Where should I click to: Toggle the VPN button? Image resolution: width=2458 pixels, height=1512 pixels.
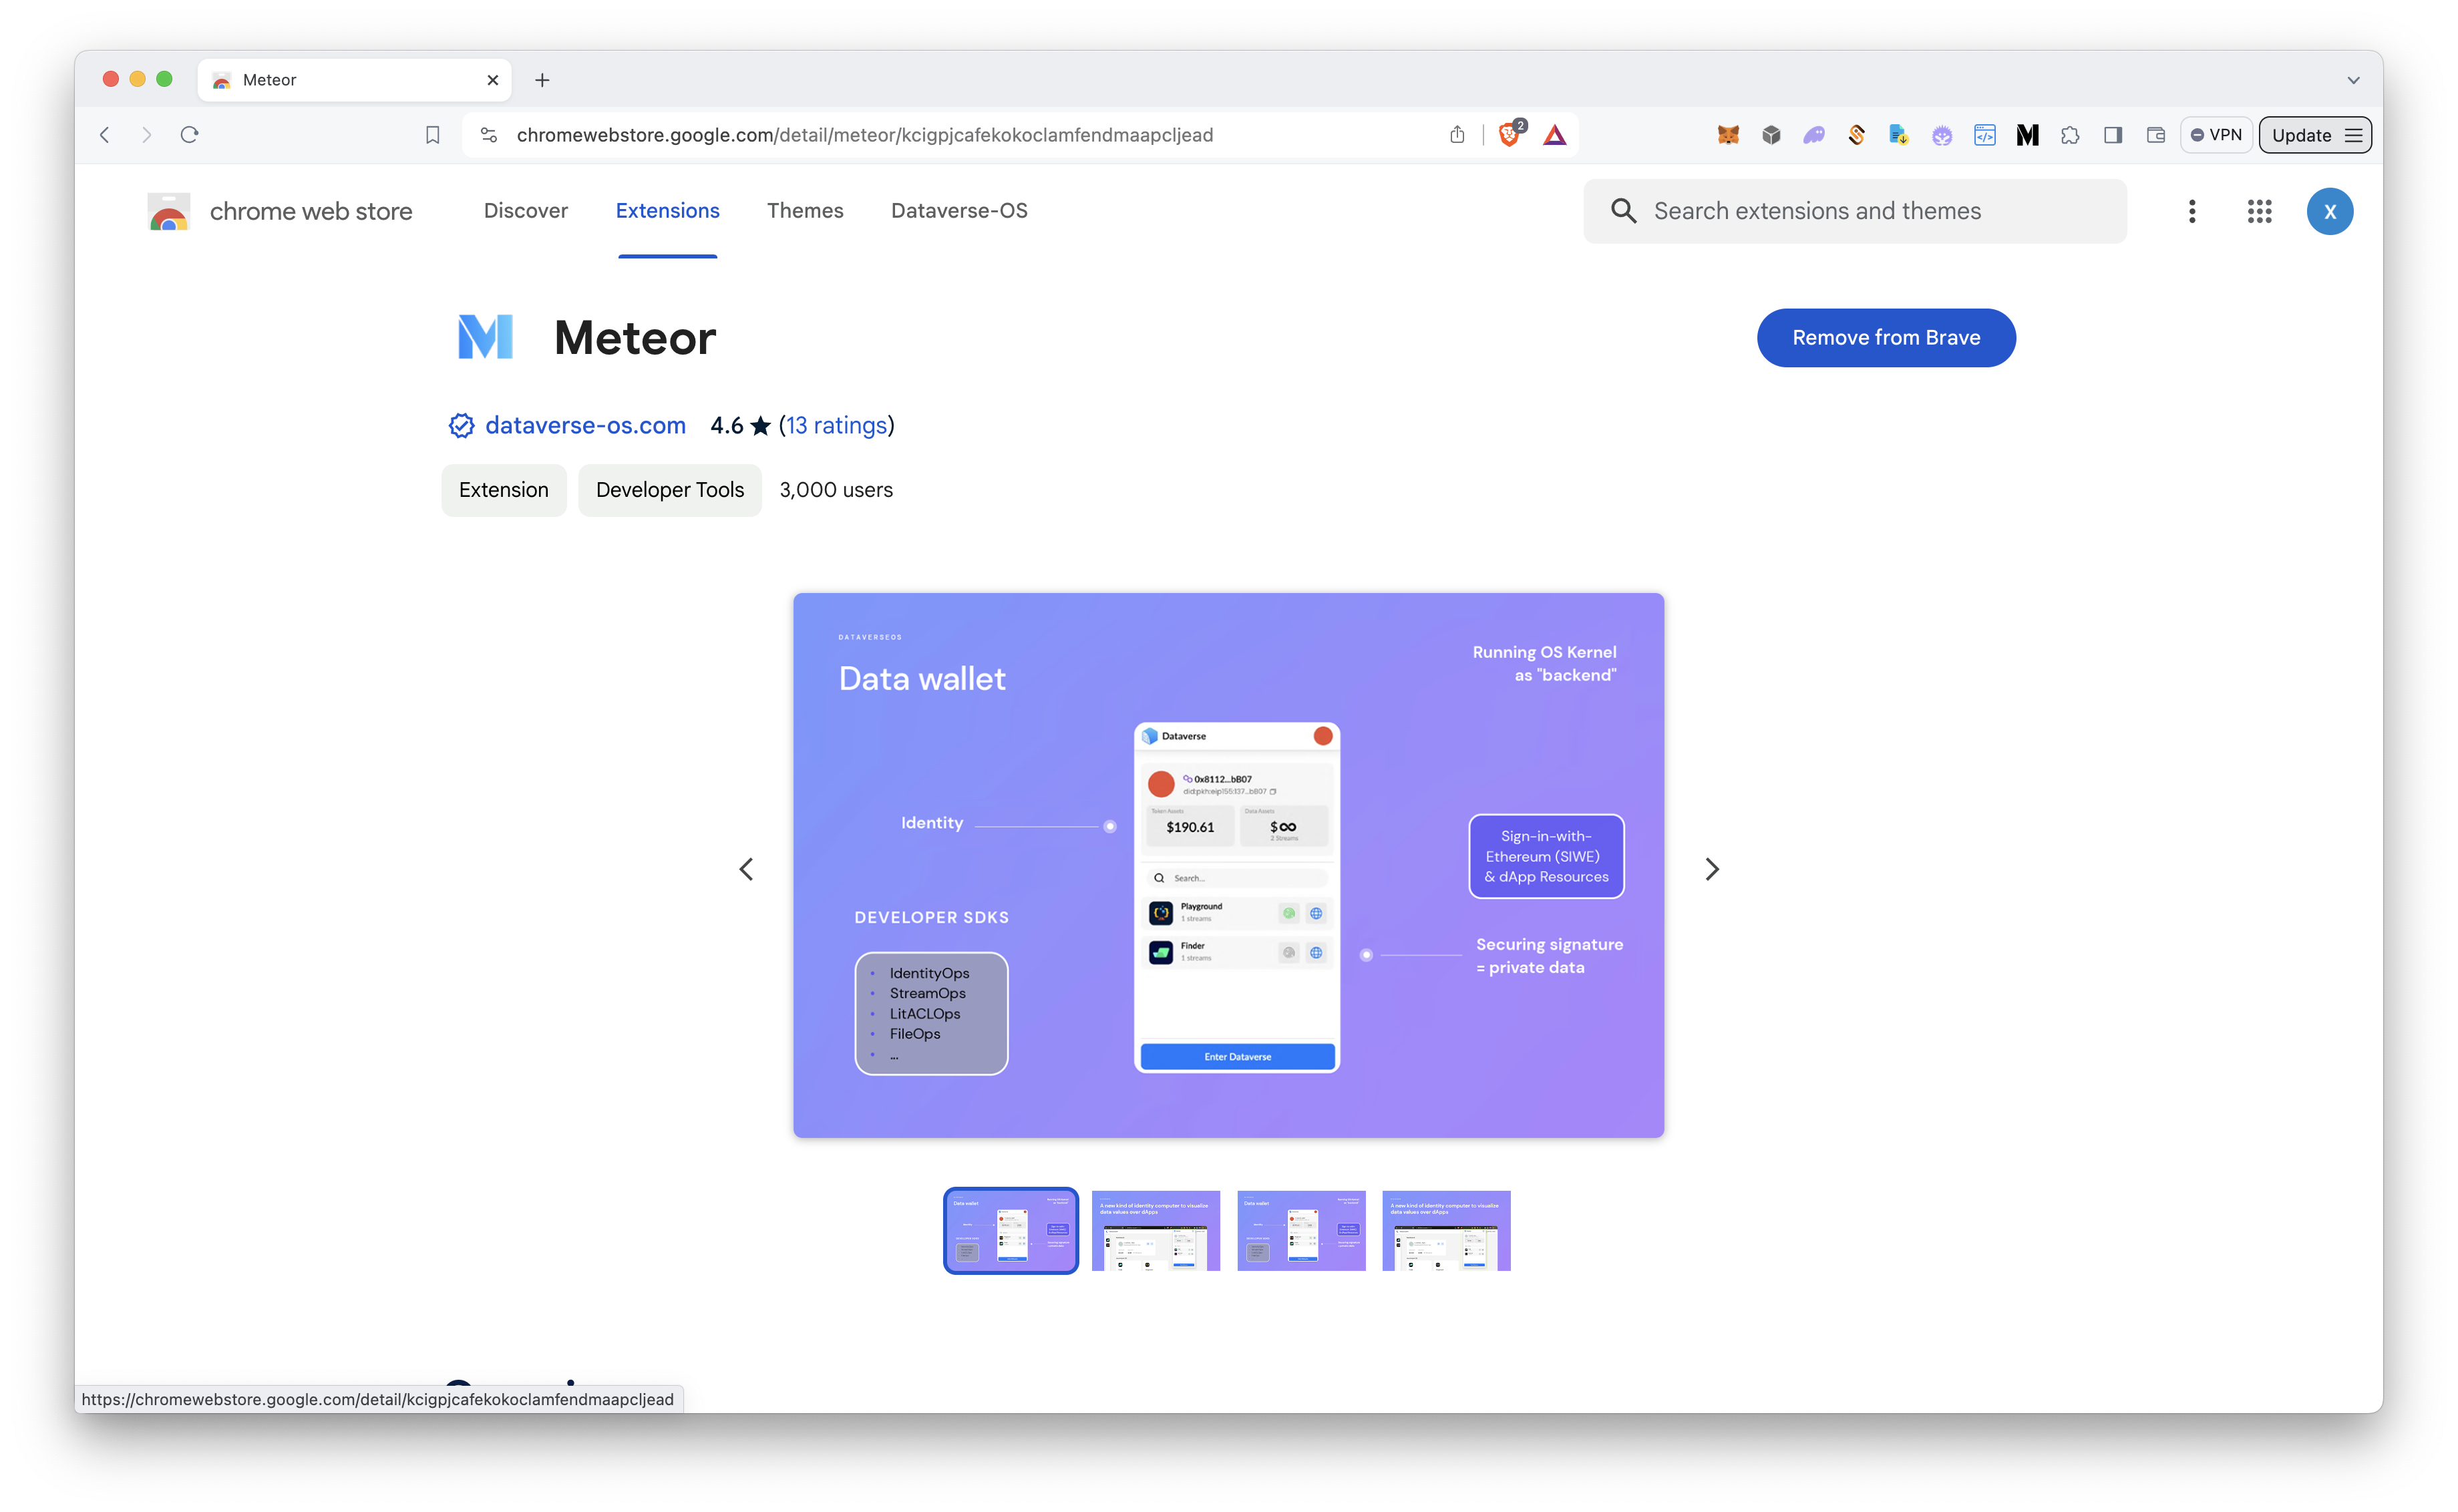2216,134
